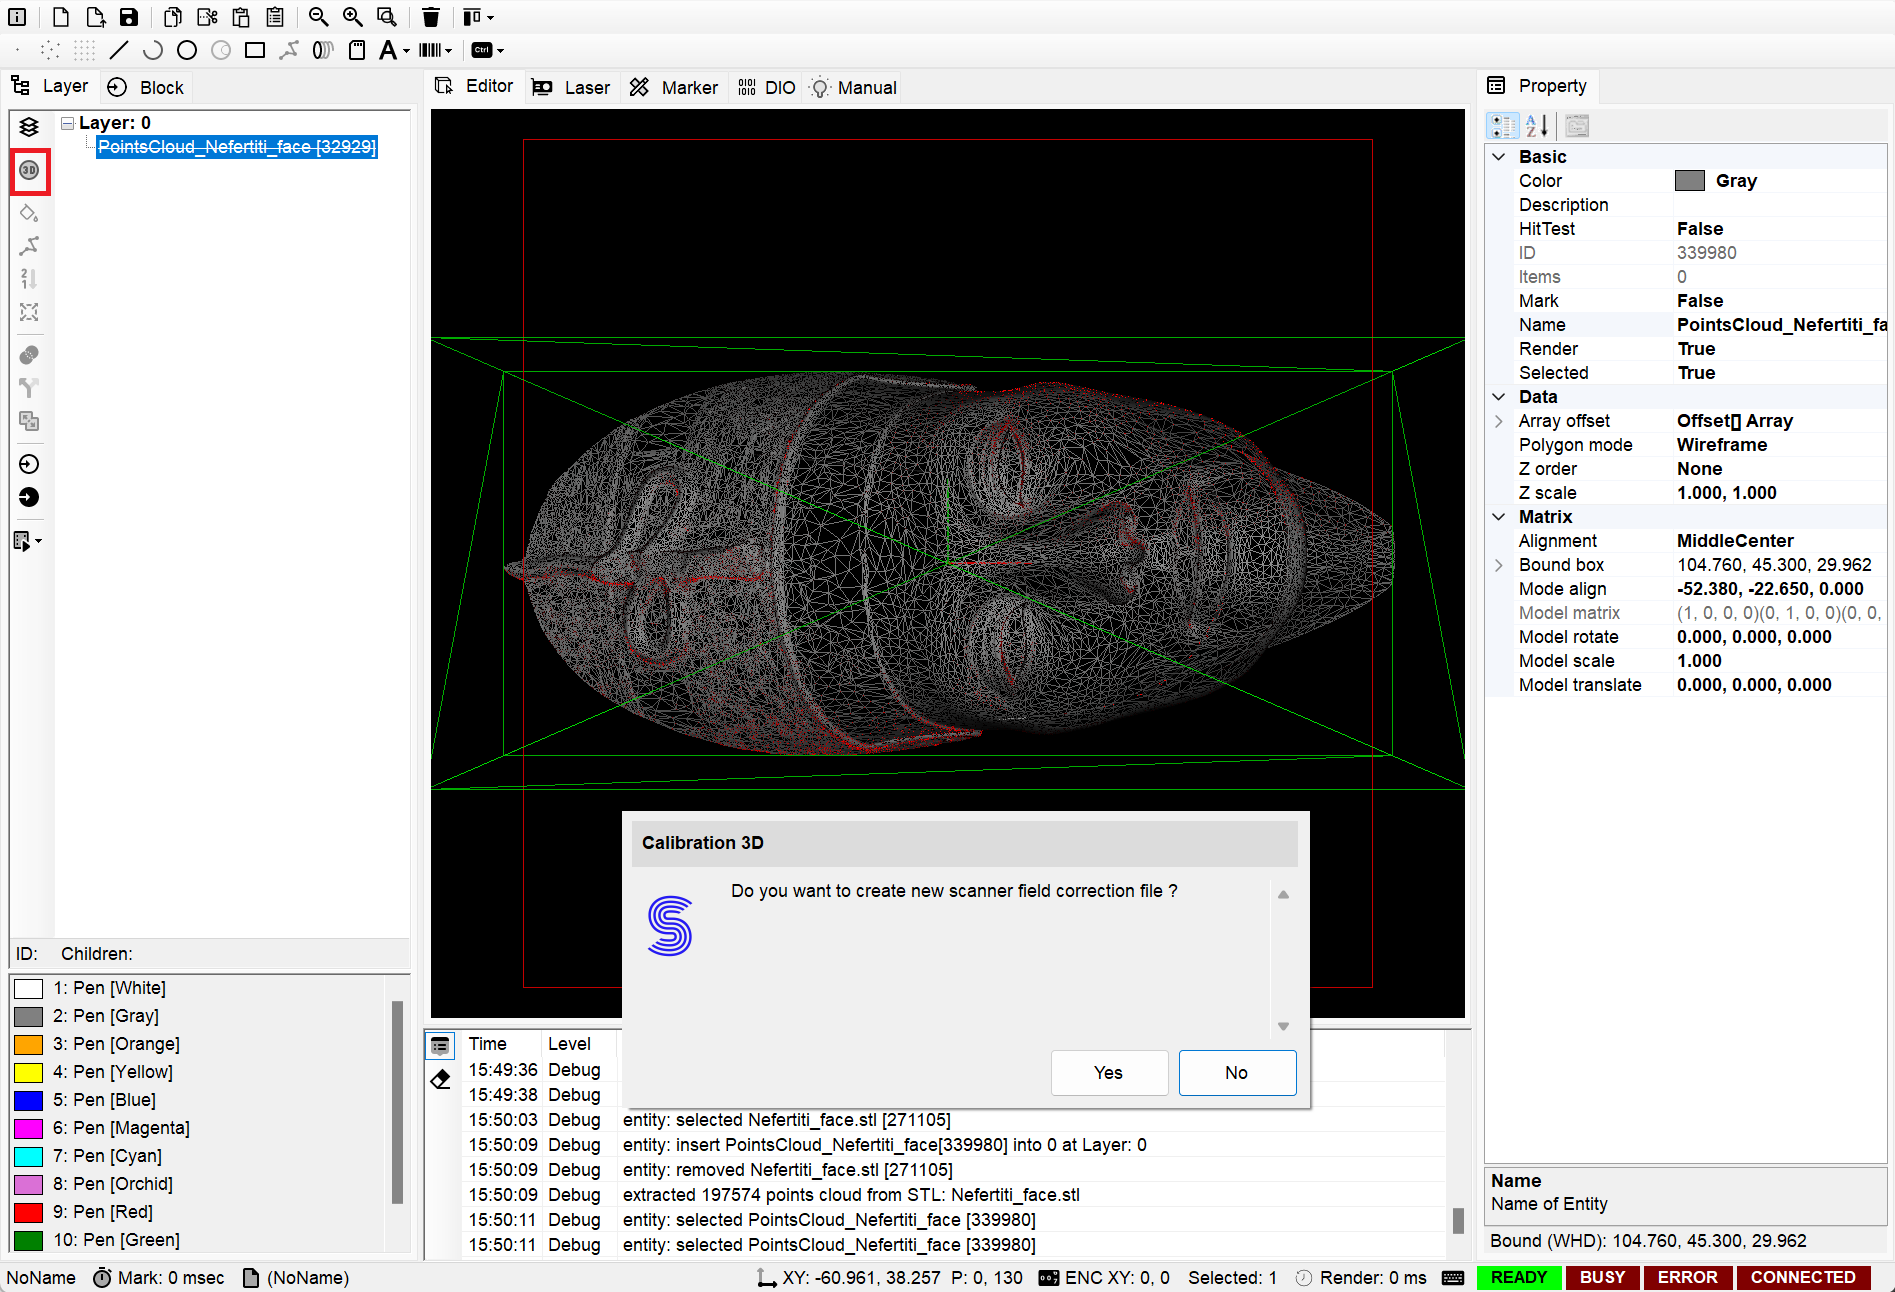This screenshot has width=1895, height=1292.
Task: Click the cut (scissors) icon
Action: click(207, 17)
